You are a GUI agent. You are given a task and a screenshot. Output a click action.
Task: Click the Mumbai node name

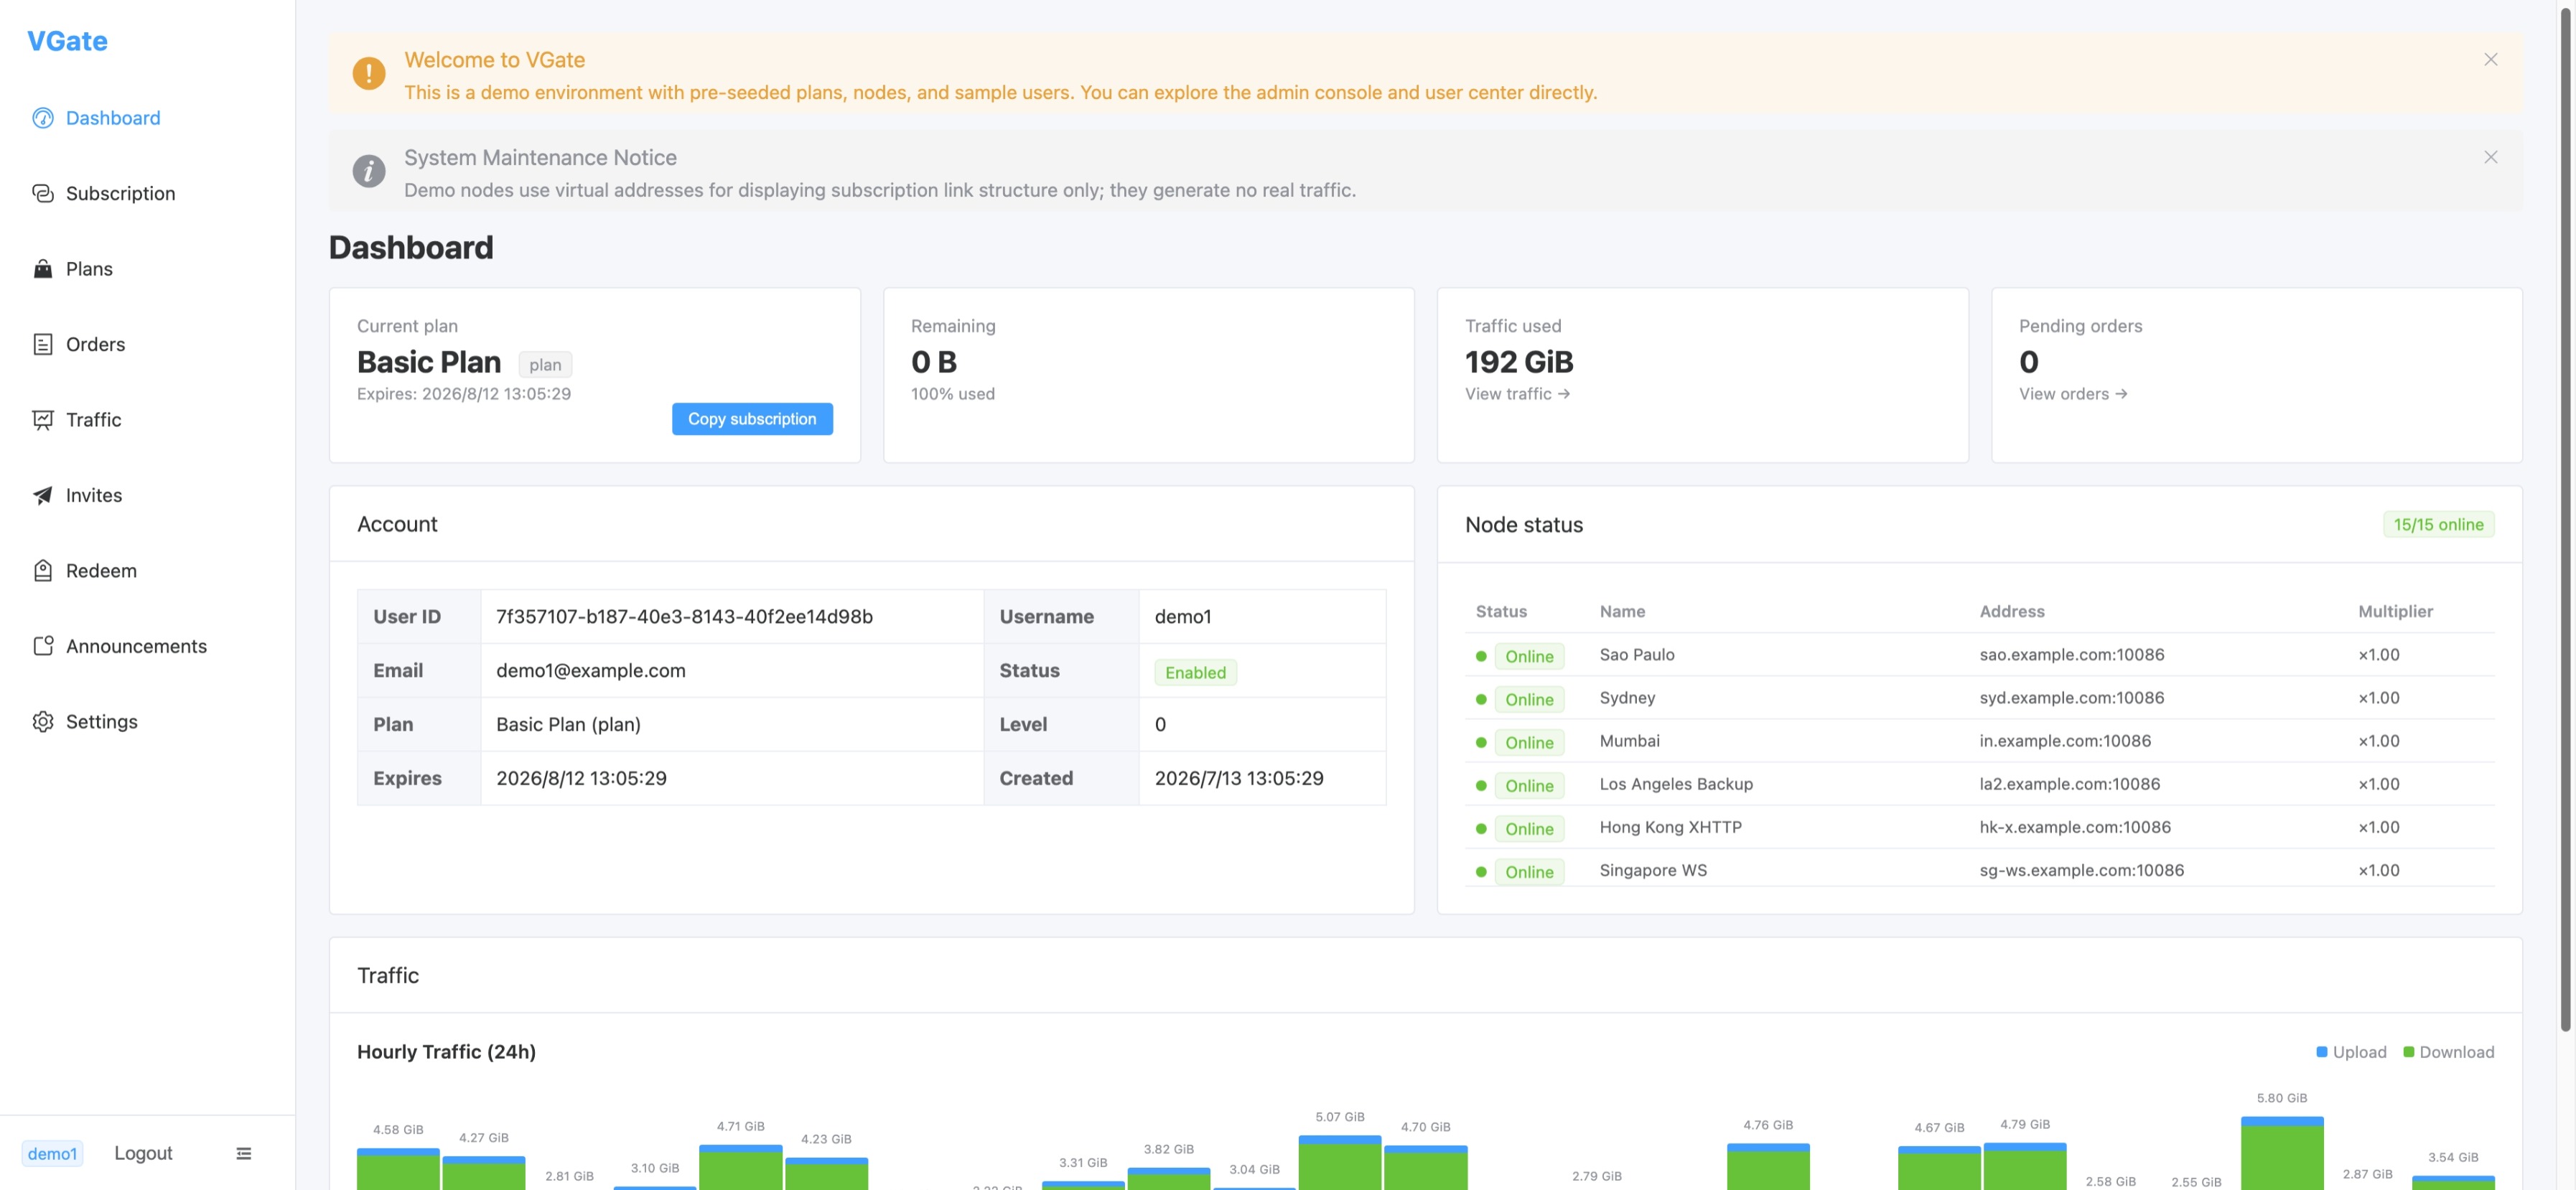[x=1629, y=741]
